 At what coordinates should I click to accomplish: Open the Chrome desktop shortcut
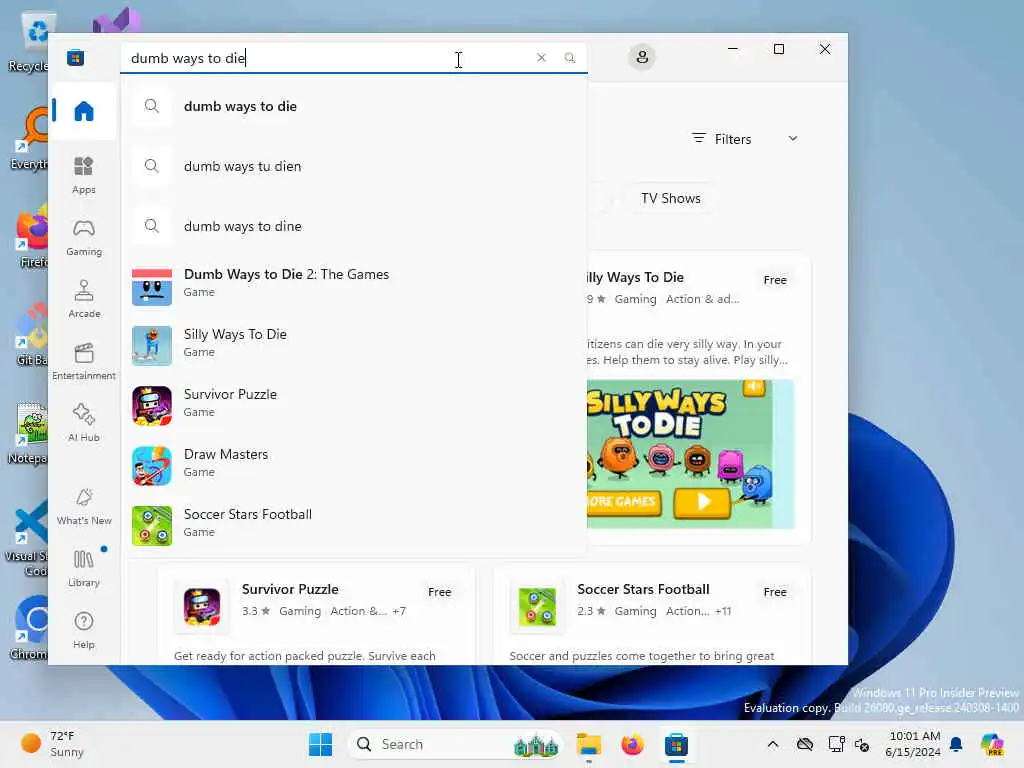[29, 627]
